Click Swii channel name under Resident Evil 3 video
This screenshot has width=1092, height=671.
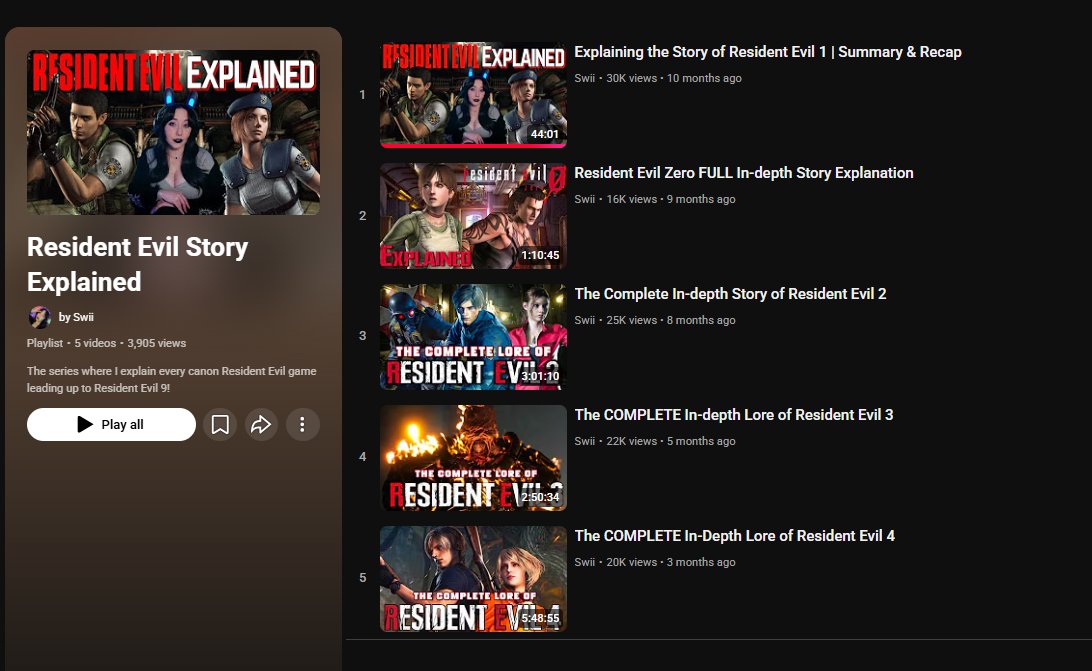[585, 441]
